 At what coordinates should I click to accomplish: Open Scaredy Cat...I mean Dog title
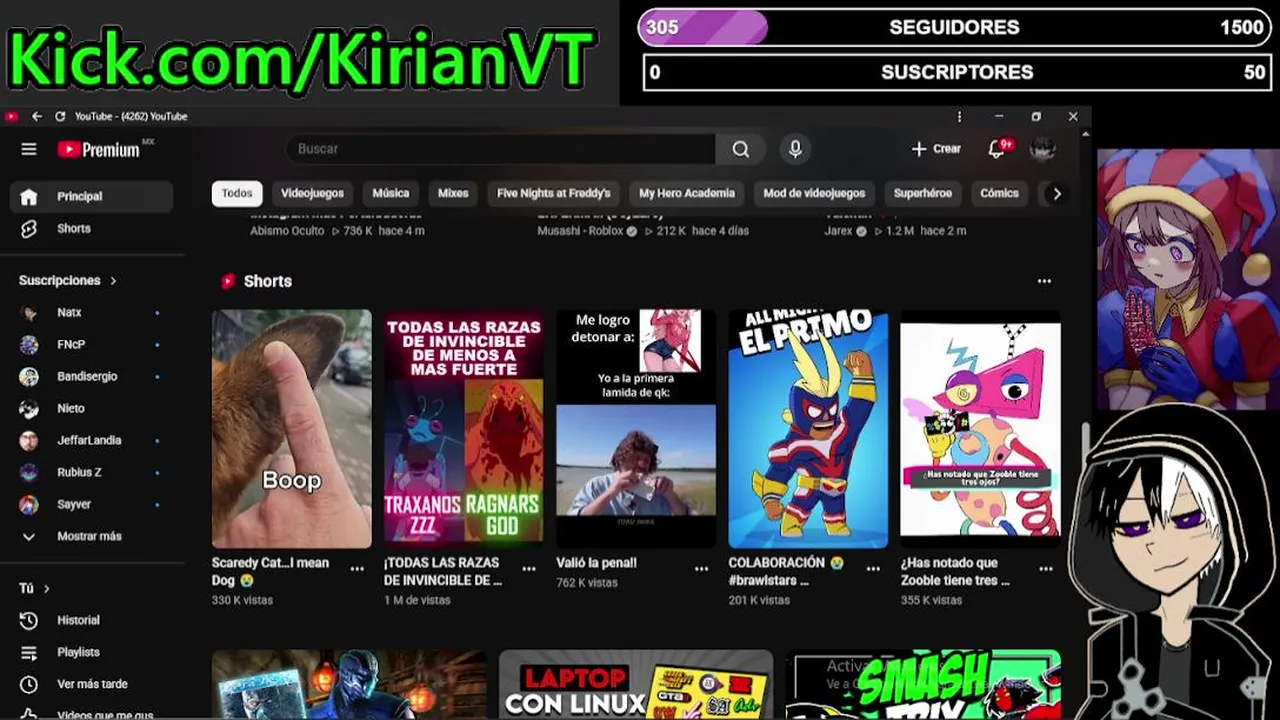pos(270,571)
